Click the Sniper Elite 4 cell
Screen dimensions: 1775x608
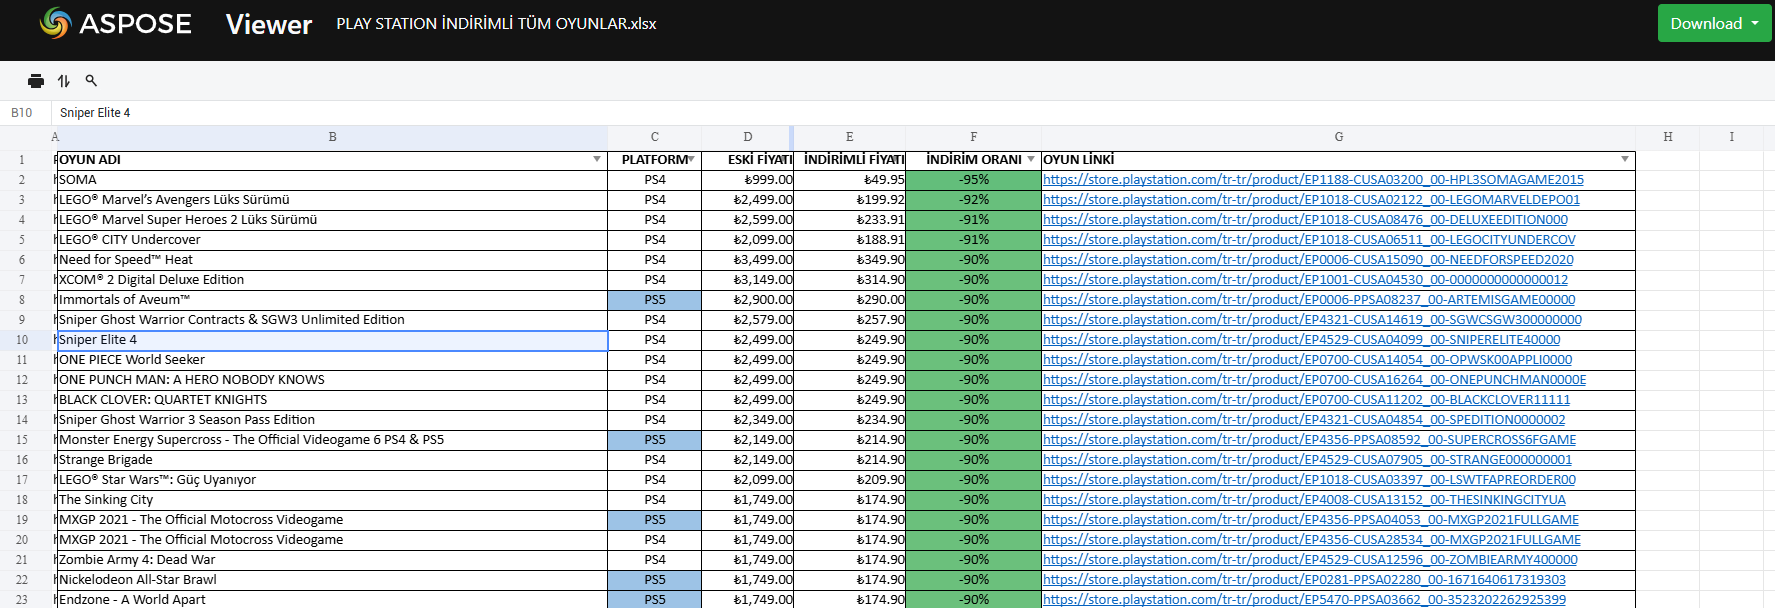click(x=333, y=340)
